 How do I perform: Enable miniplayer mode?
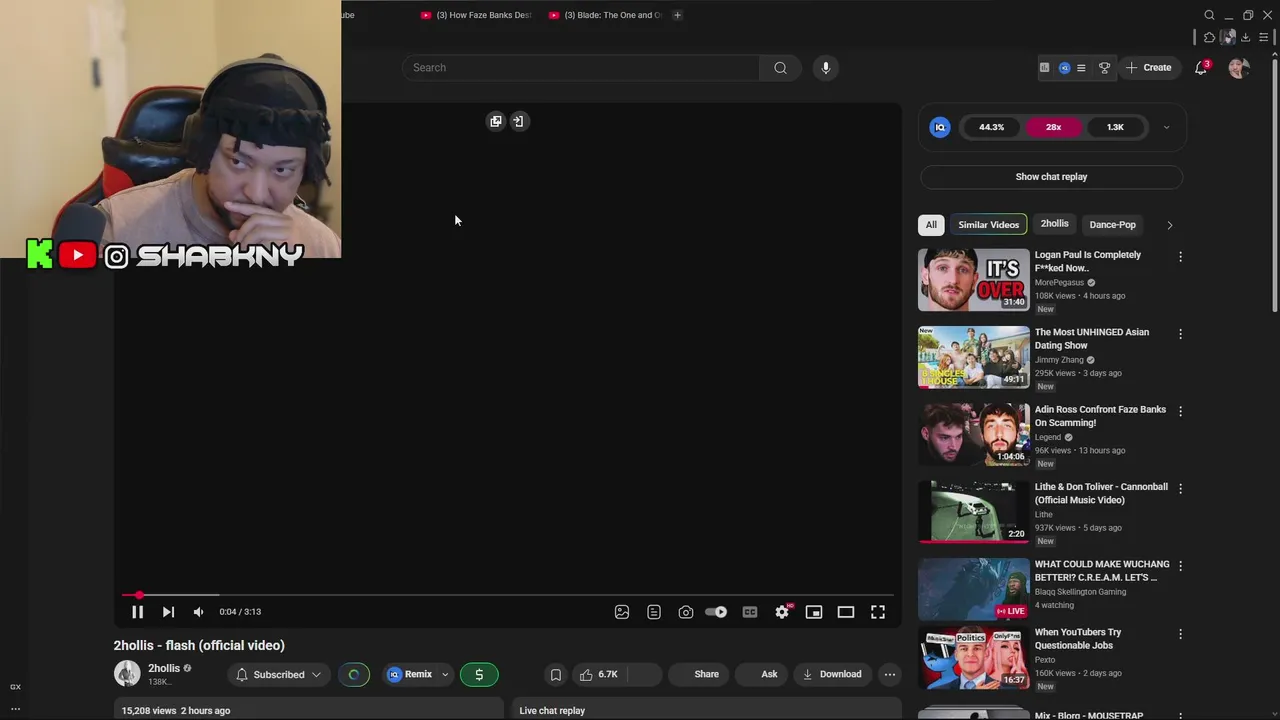(814, 612)
